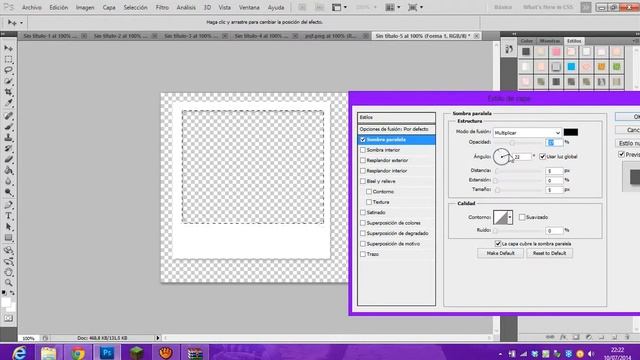This screenshot has width=640, height=360.
Task: Open the Capa menu
Action: click(x=109, y=7)
